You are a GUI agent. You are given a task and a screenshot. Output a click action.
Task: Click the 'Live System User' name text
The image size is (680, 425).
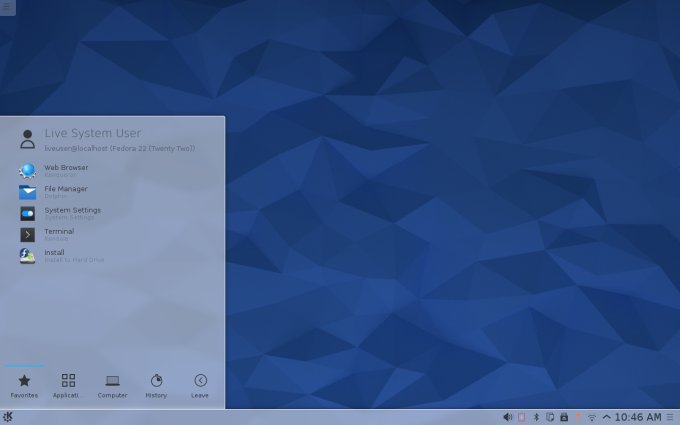[x=93, y=133]
